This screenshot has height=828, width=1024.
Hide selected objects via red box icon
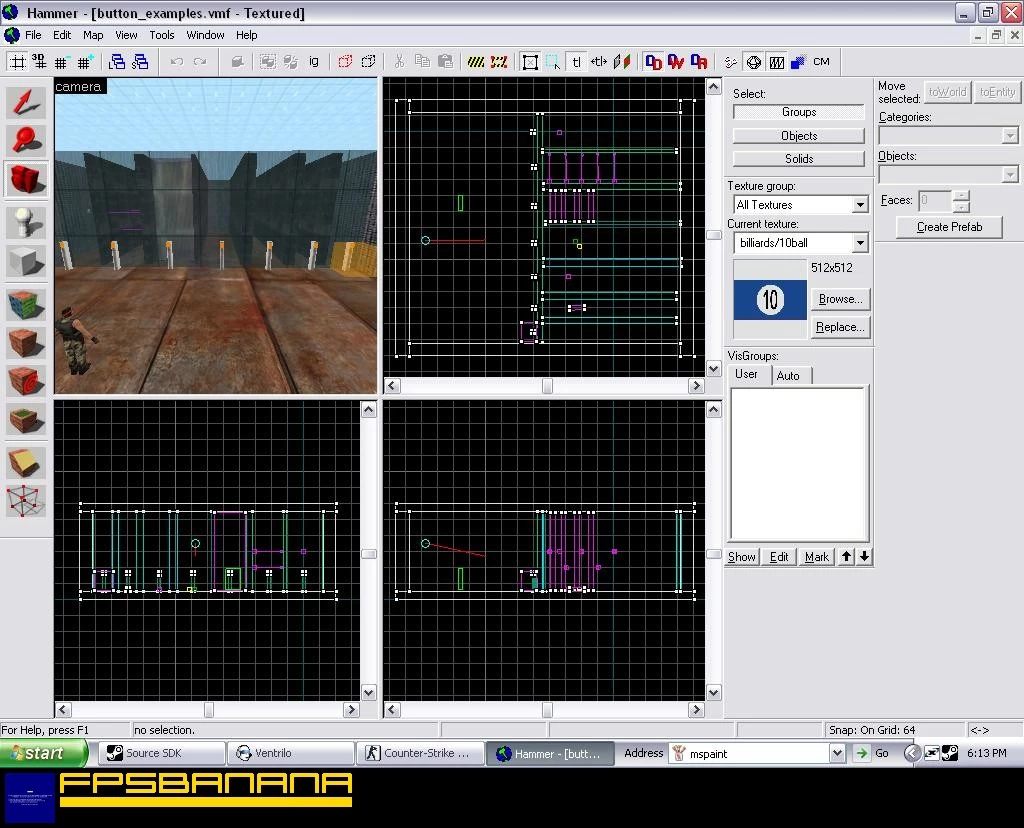(345, 62)
